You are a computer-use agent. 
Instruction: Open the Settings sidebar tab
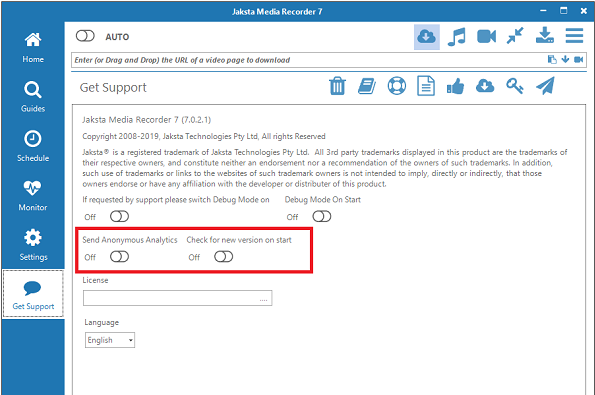(33, 245)
